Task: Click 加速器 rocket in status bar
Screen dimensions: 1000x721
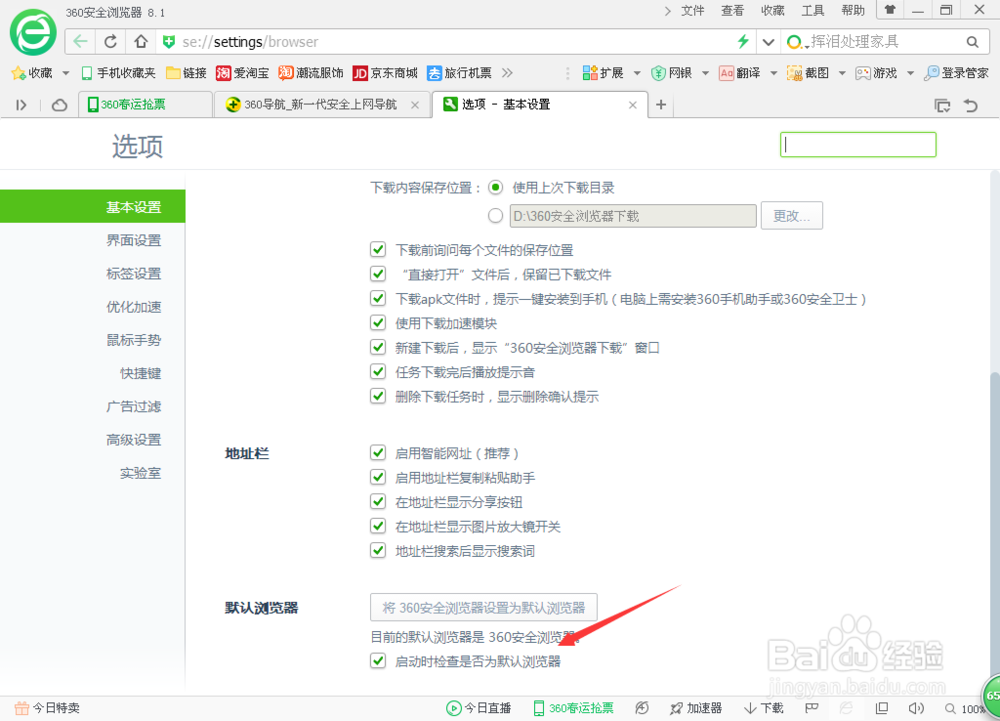Action: pos(696,708)
